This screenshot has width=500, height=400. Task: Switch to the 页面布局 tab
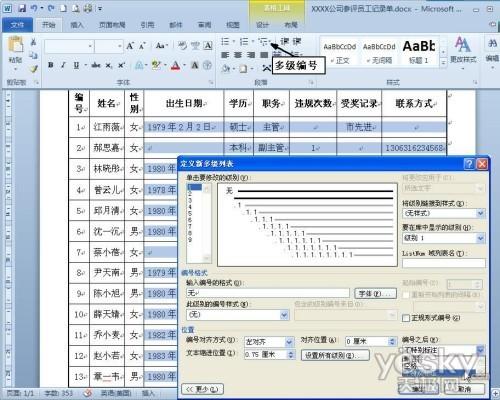pyautogui.click(x=112, y=25)
